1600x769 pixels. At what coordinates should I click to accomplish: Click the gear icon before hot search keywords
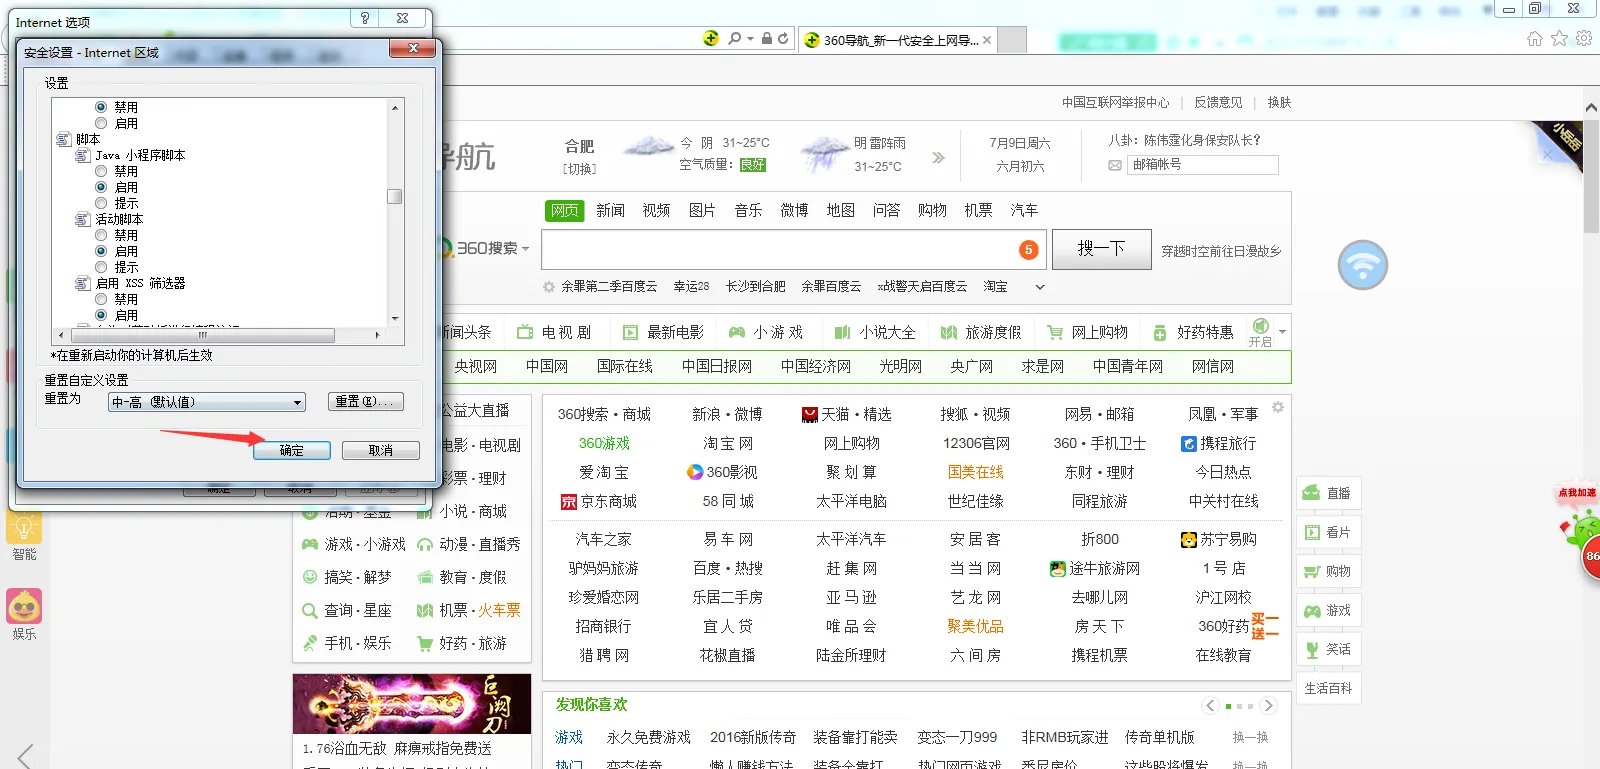click(x=549, y=287)
